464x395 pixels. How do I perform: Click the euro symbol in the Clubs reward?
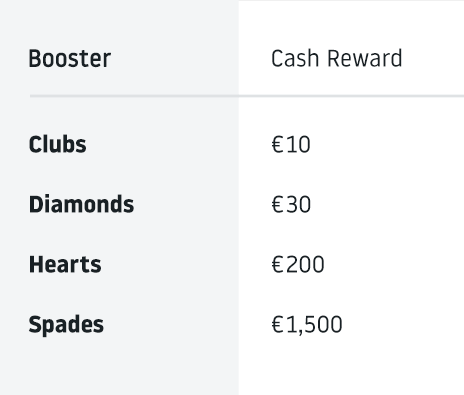click(x=278, y=145)
